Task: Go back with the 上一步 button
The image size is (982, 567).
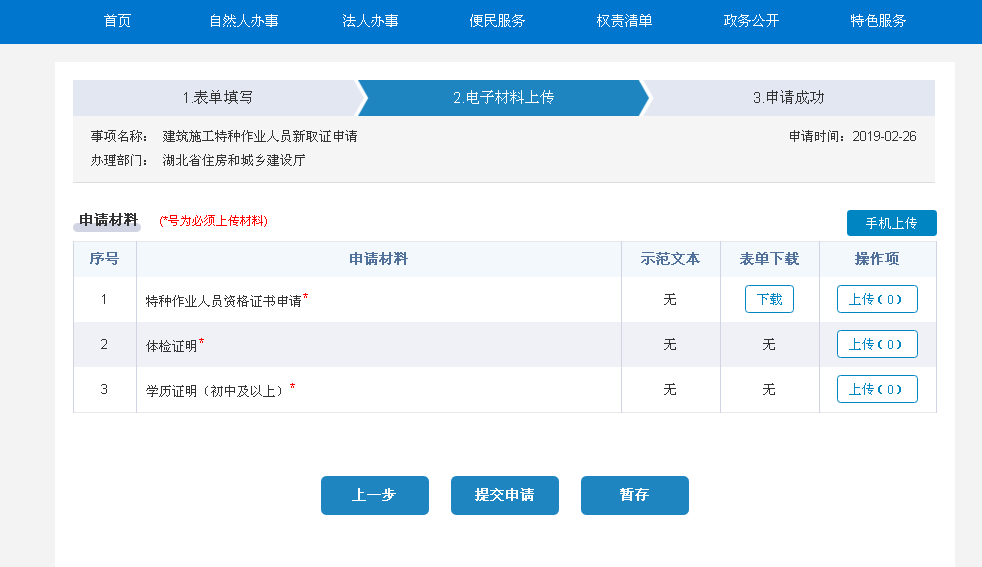Action: pos(374,495)
